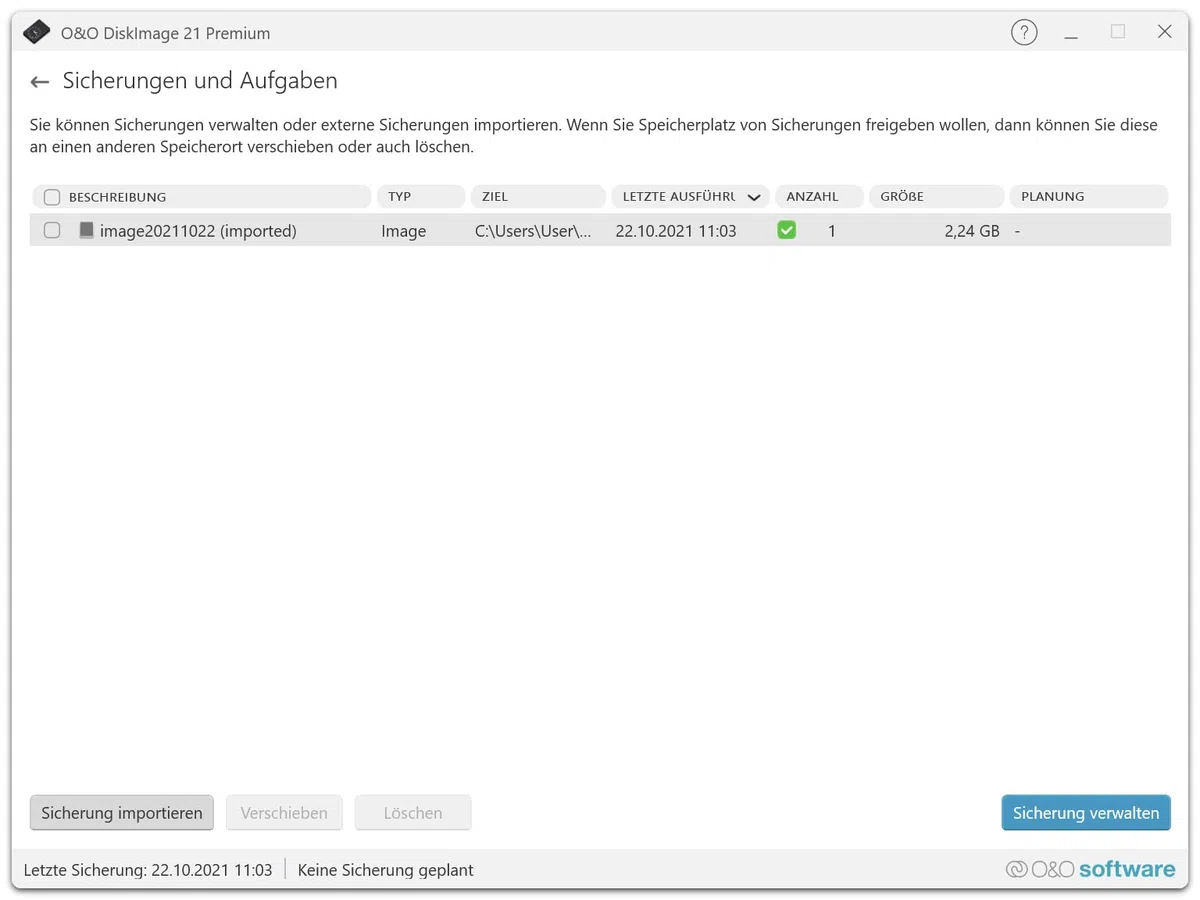Sort by the ANZAHL column header

(x=819, y=196)
